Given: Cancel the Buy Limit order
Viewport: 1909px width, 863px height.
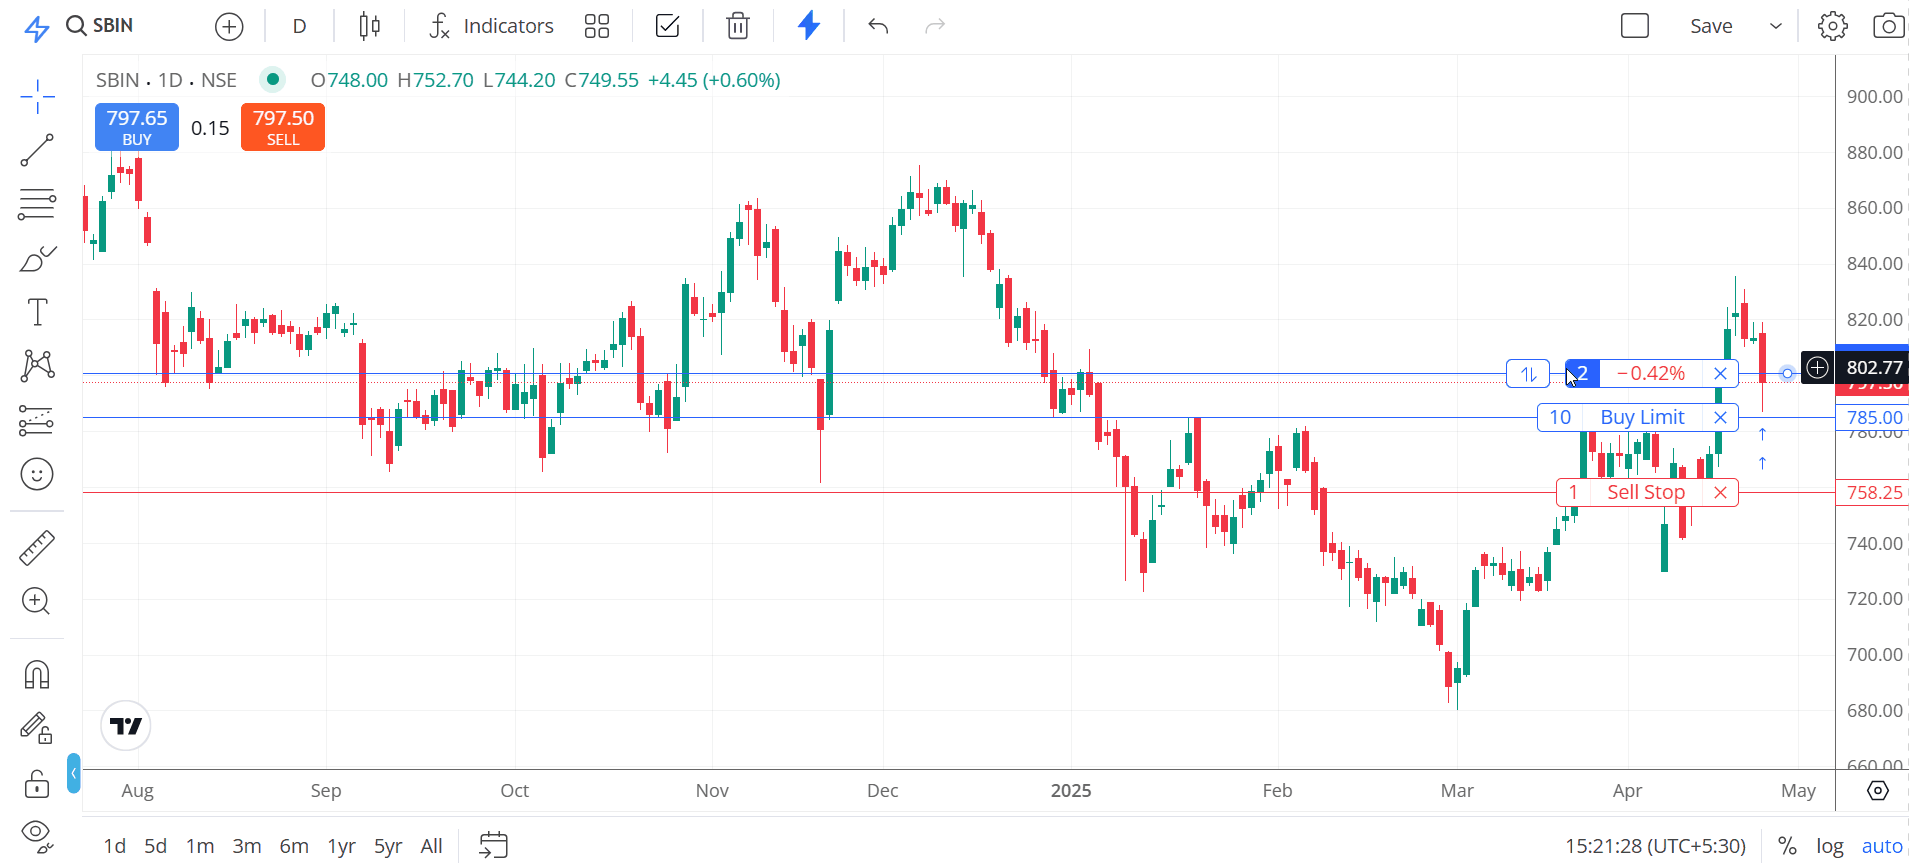Looking at the screenshot, I should pyautogui.click(x=1720, y=417).
